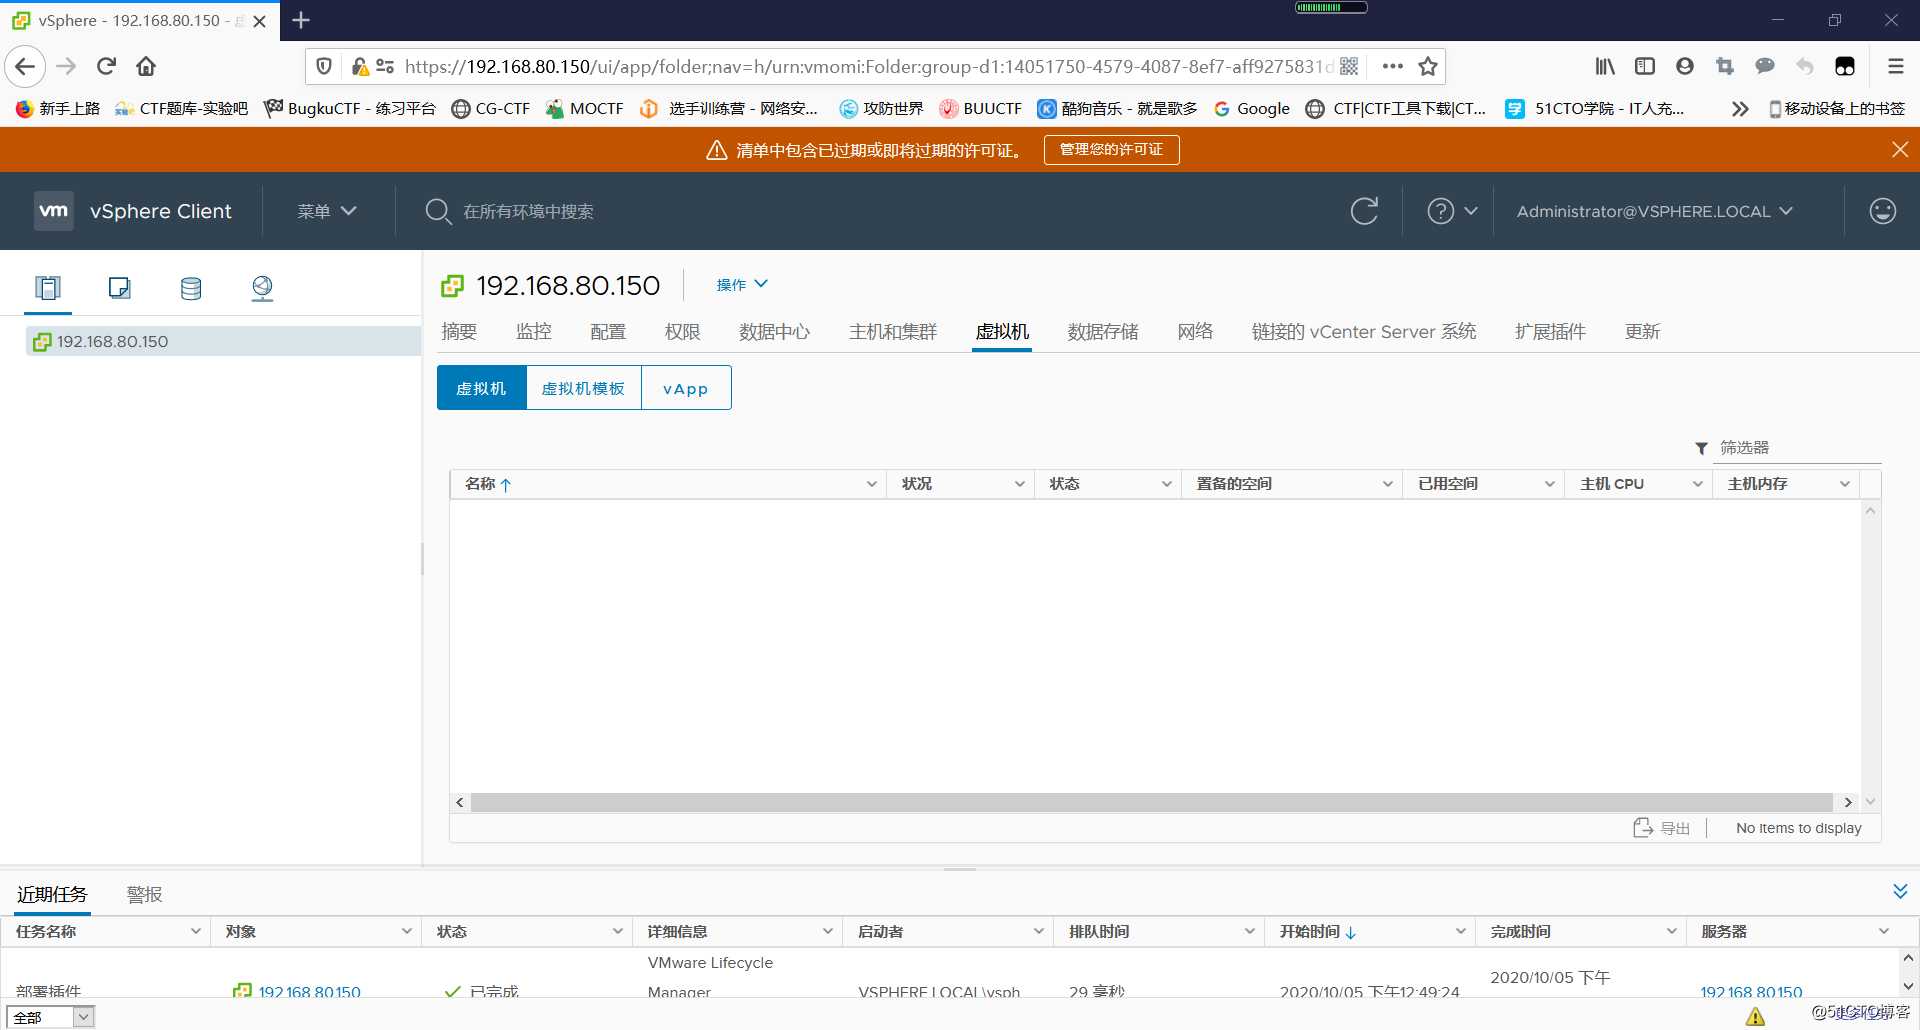The height and width of the screenshot is (1030, 1920).
Task: Open the 菜单 dropdown menu
Action: tap(327, 211)
